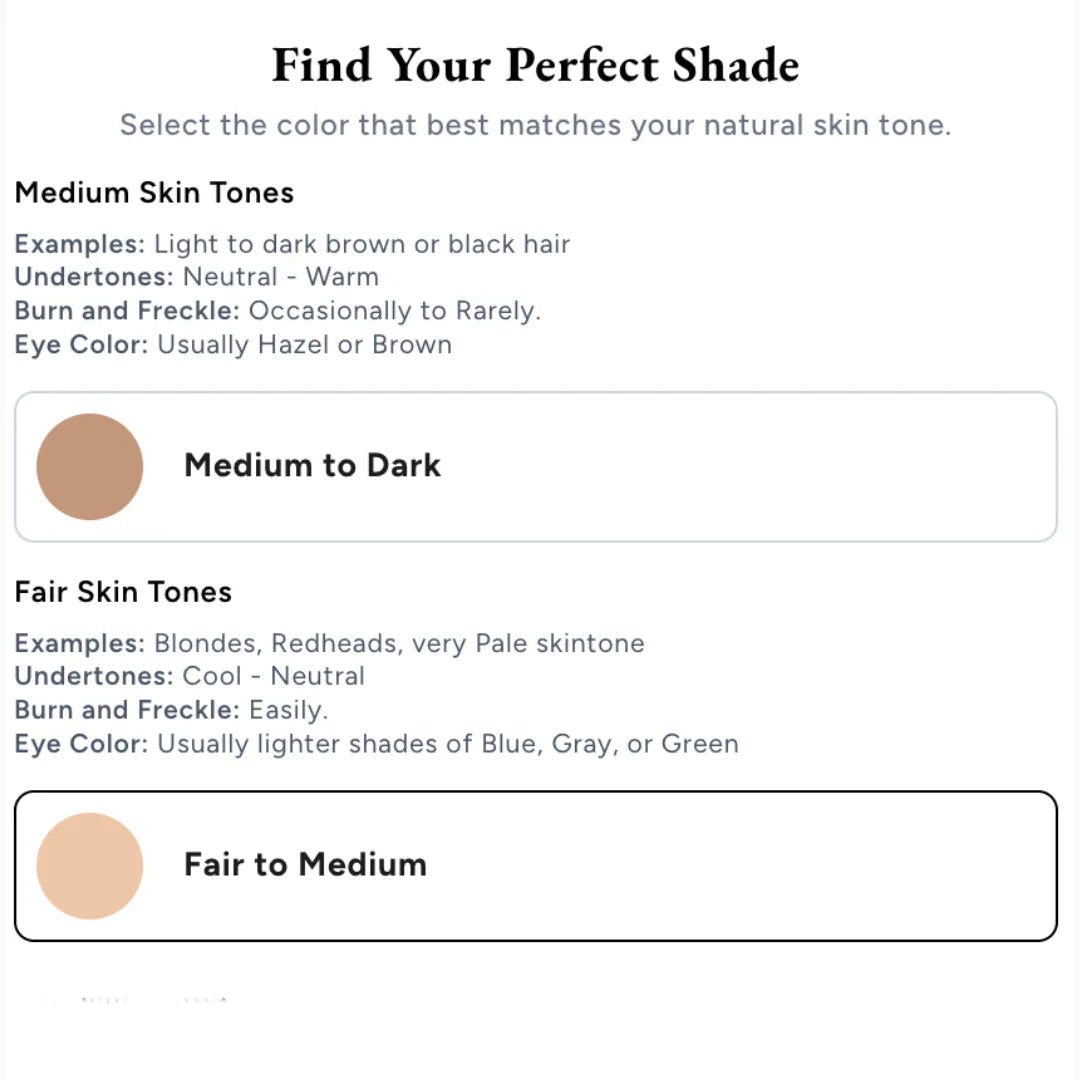Image resolution: width=1080 pixels, height=1080 pixels.
Task: Click the brown Medium to Dark color swatch
Action: [x=90, y=467]
